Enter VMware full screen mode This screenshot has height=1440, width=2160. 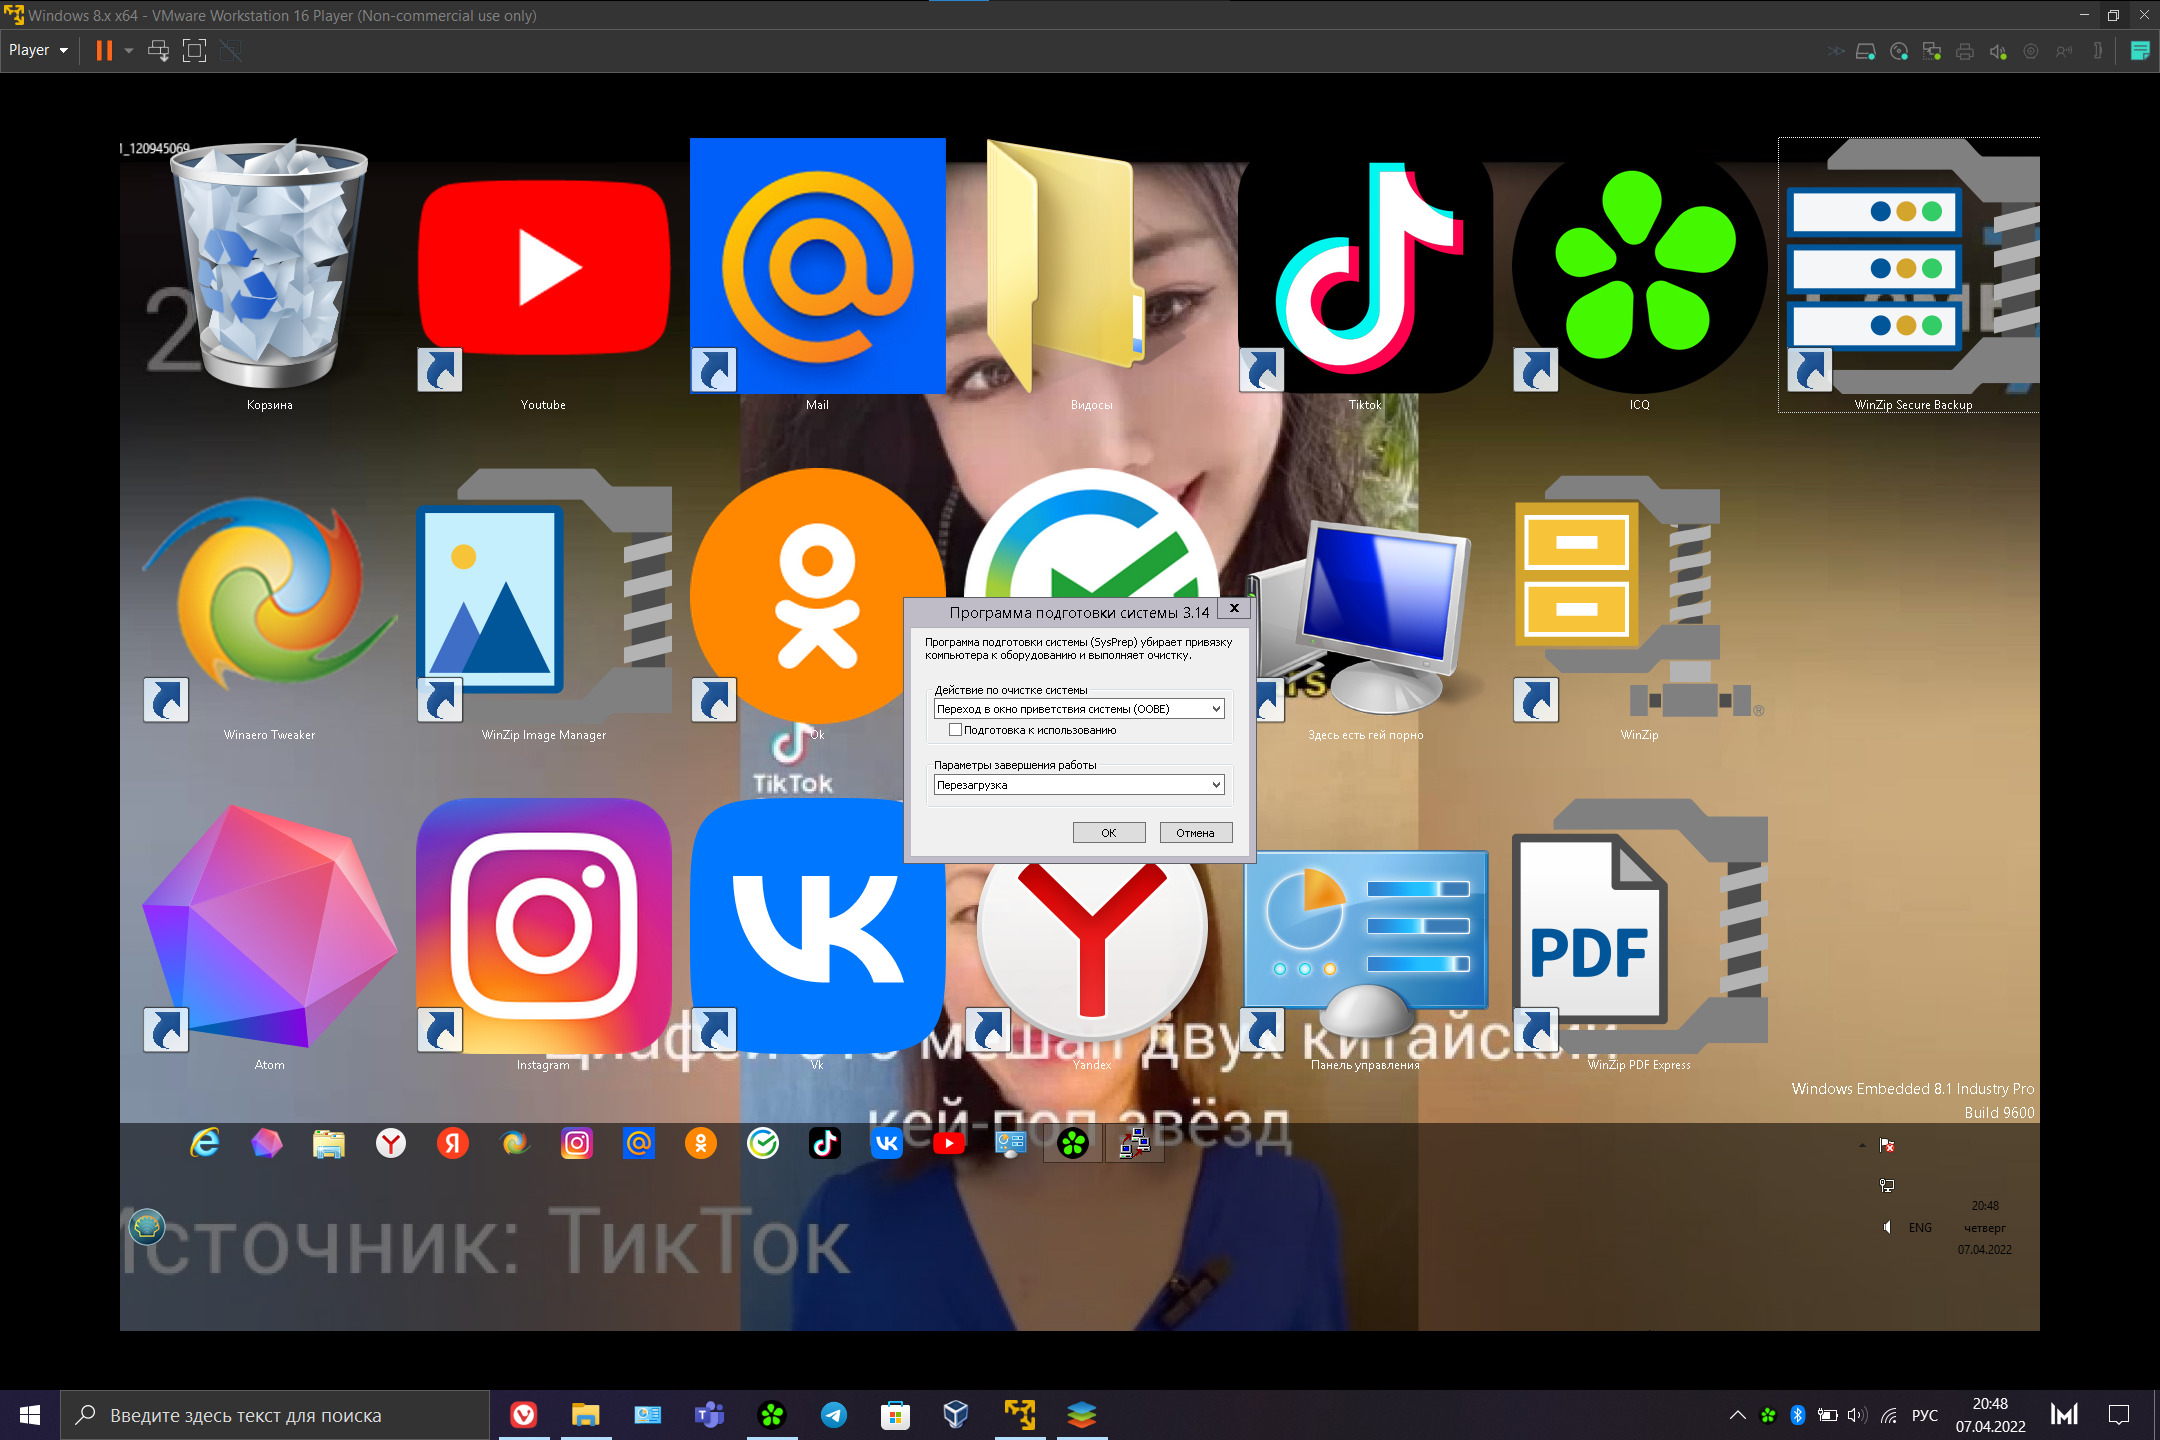click(194, 50)
